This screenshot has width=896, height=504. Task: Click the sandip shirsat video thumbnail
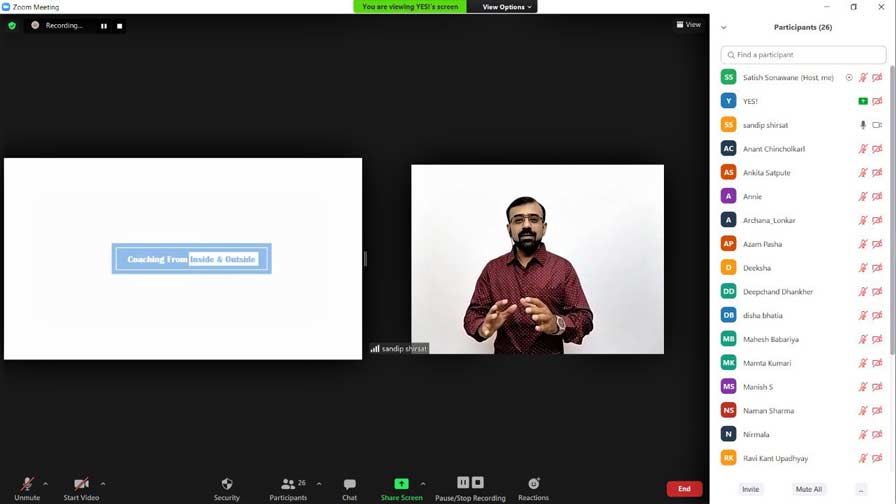click(537, 259)
